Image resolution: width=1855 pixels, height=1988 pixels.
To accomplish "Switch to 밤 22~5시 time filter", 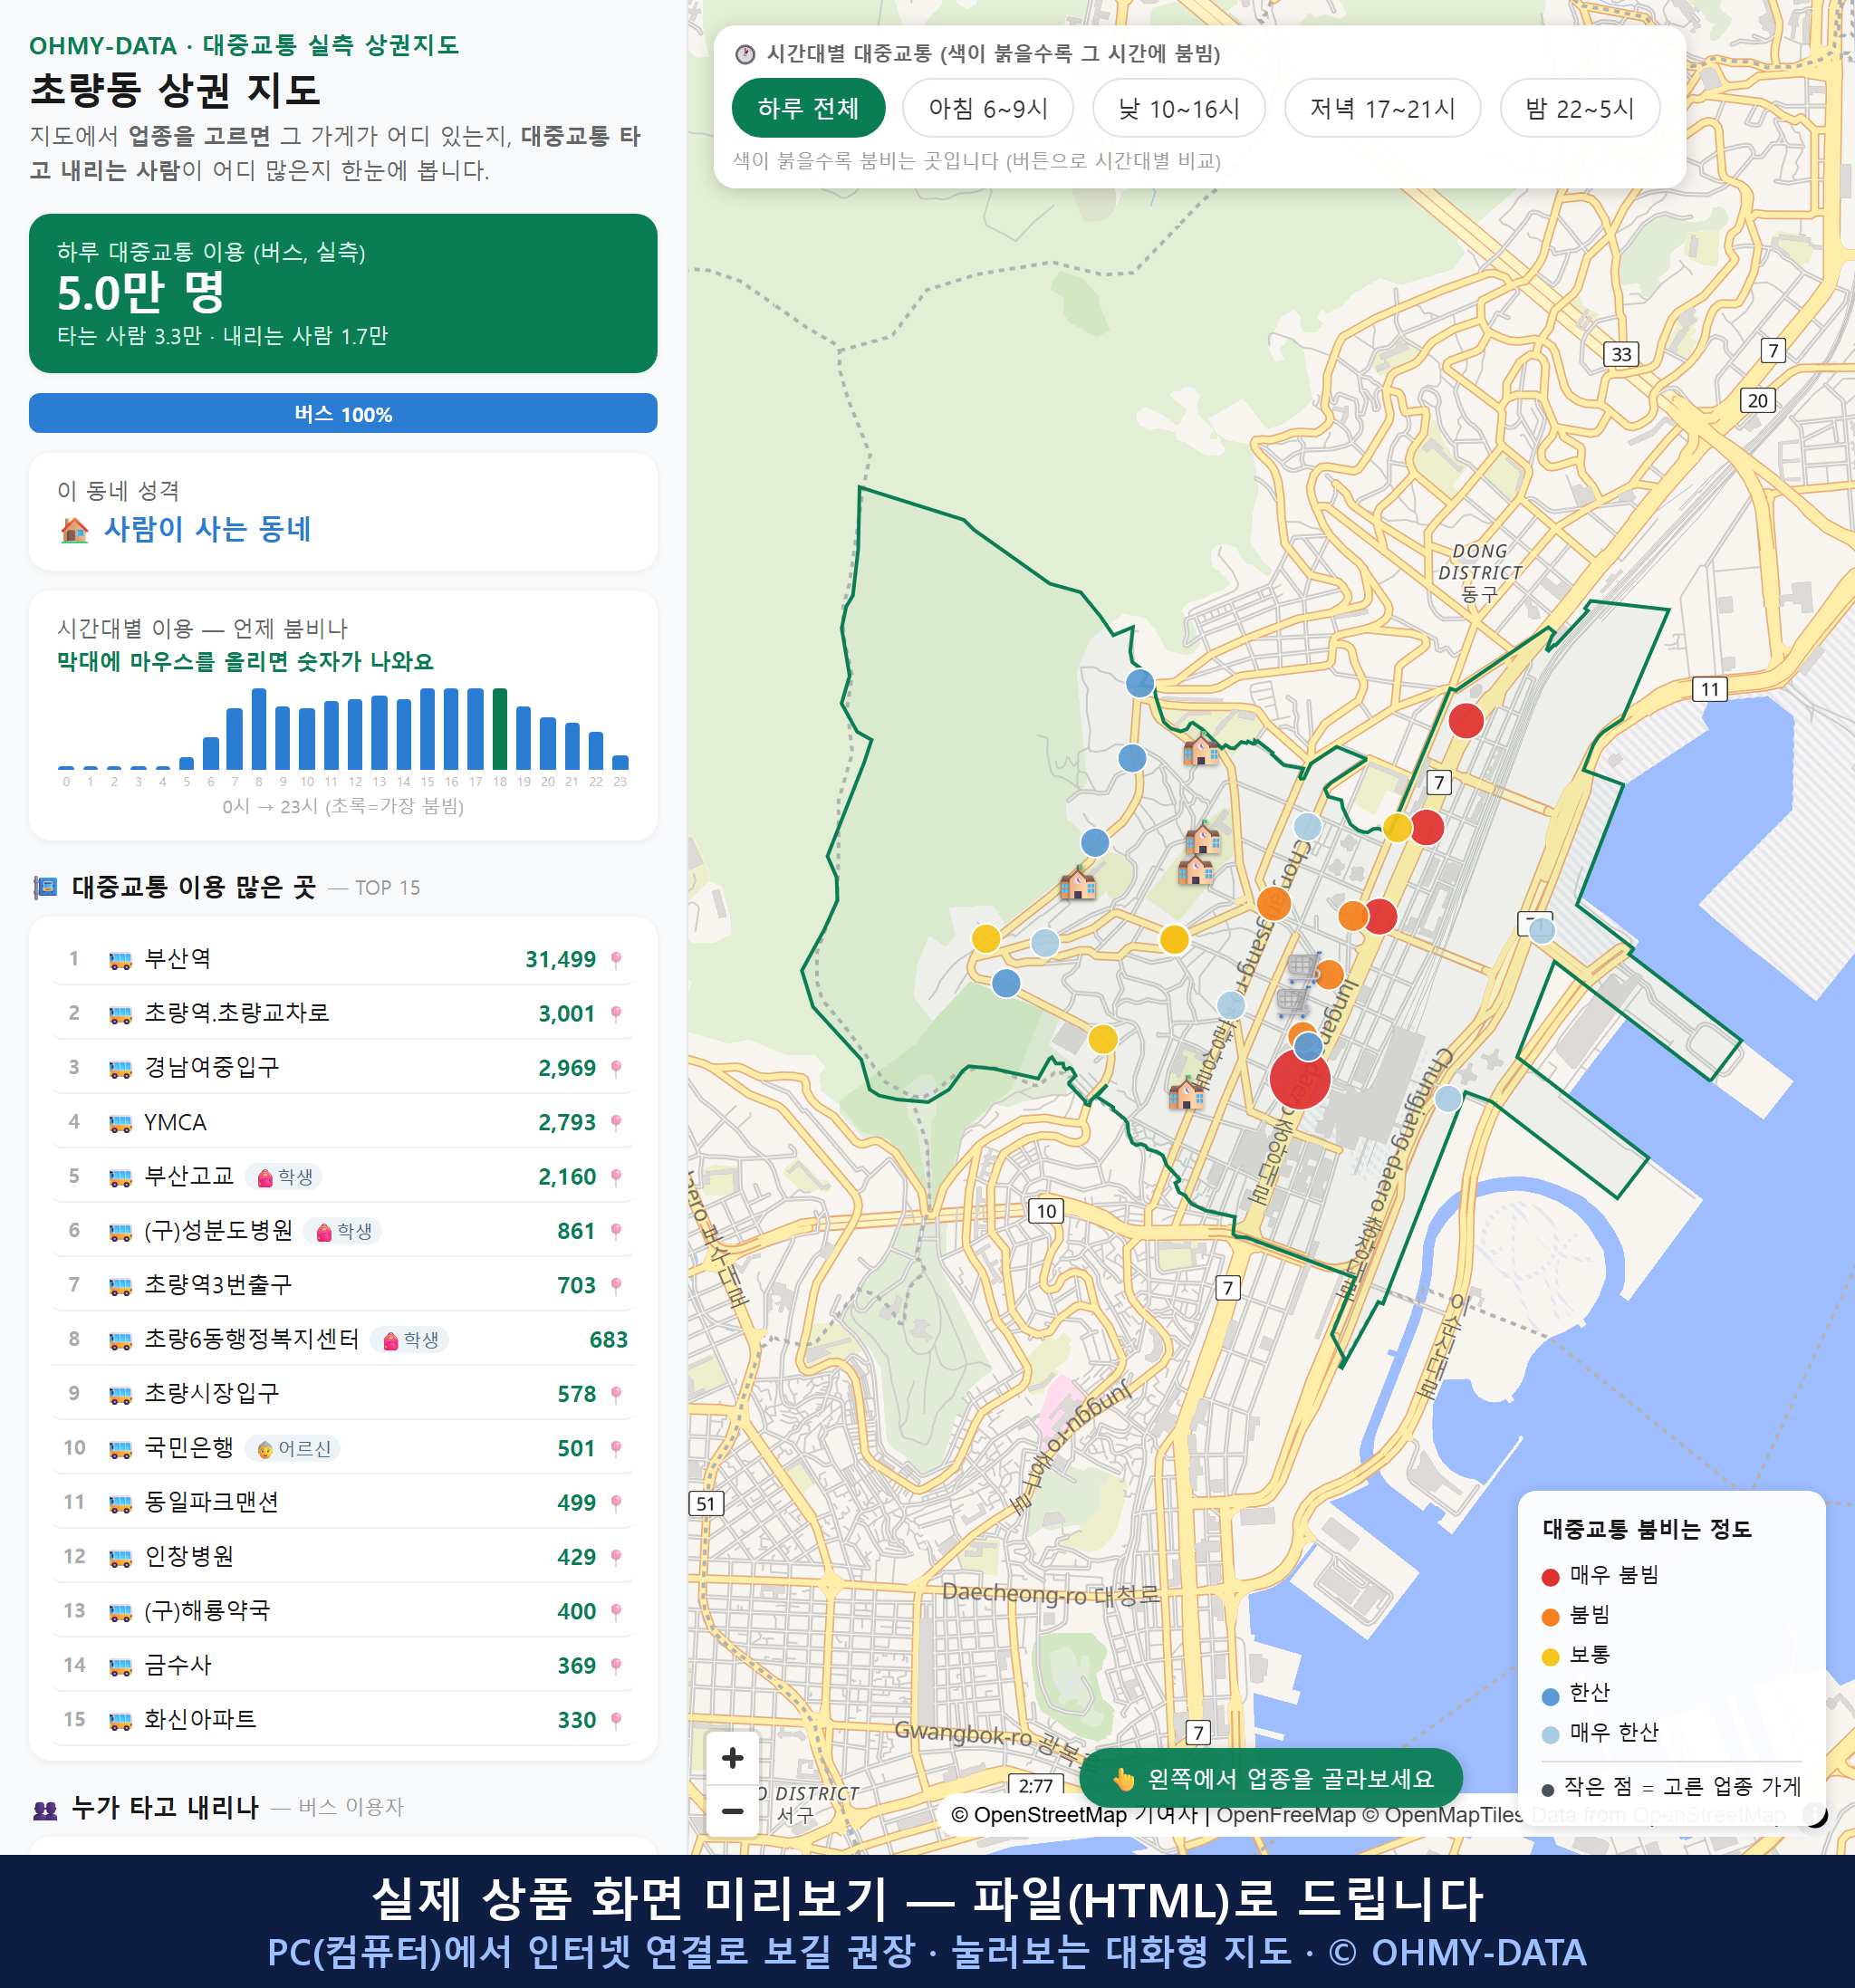I will click(x=1580, y=108).
